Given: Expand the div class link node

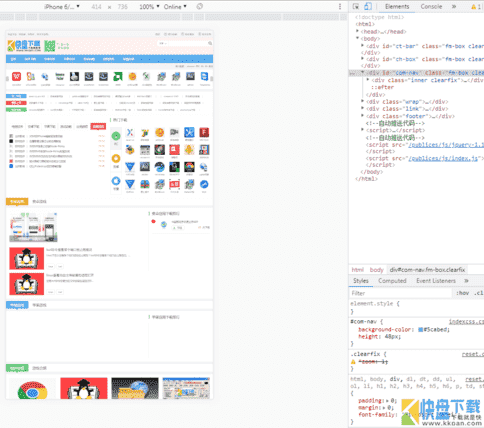Looking at the screenshot, I should pos(363,108).
